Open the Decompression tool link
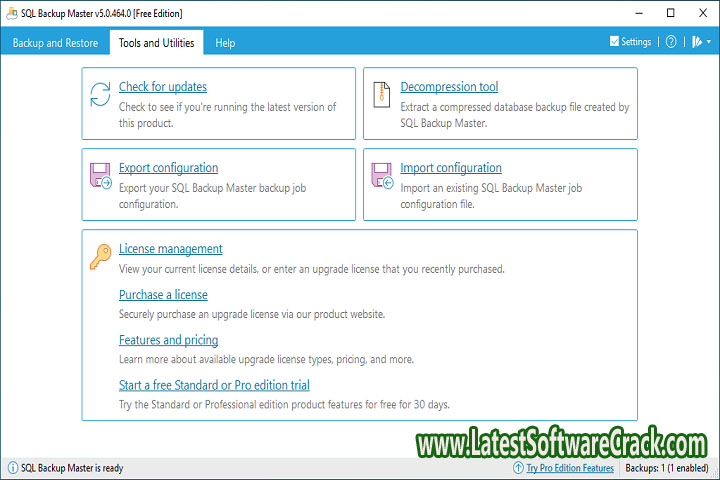The height and width of the screenshot is (480, 720). point(449,86)
